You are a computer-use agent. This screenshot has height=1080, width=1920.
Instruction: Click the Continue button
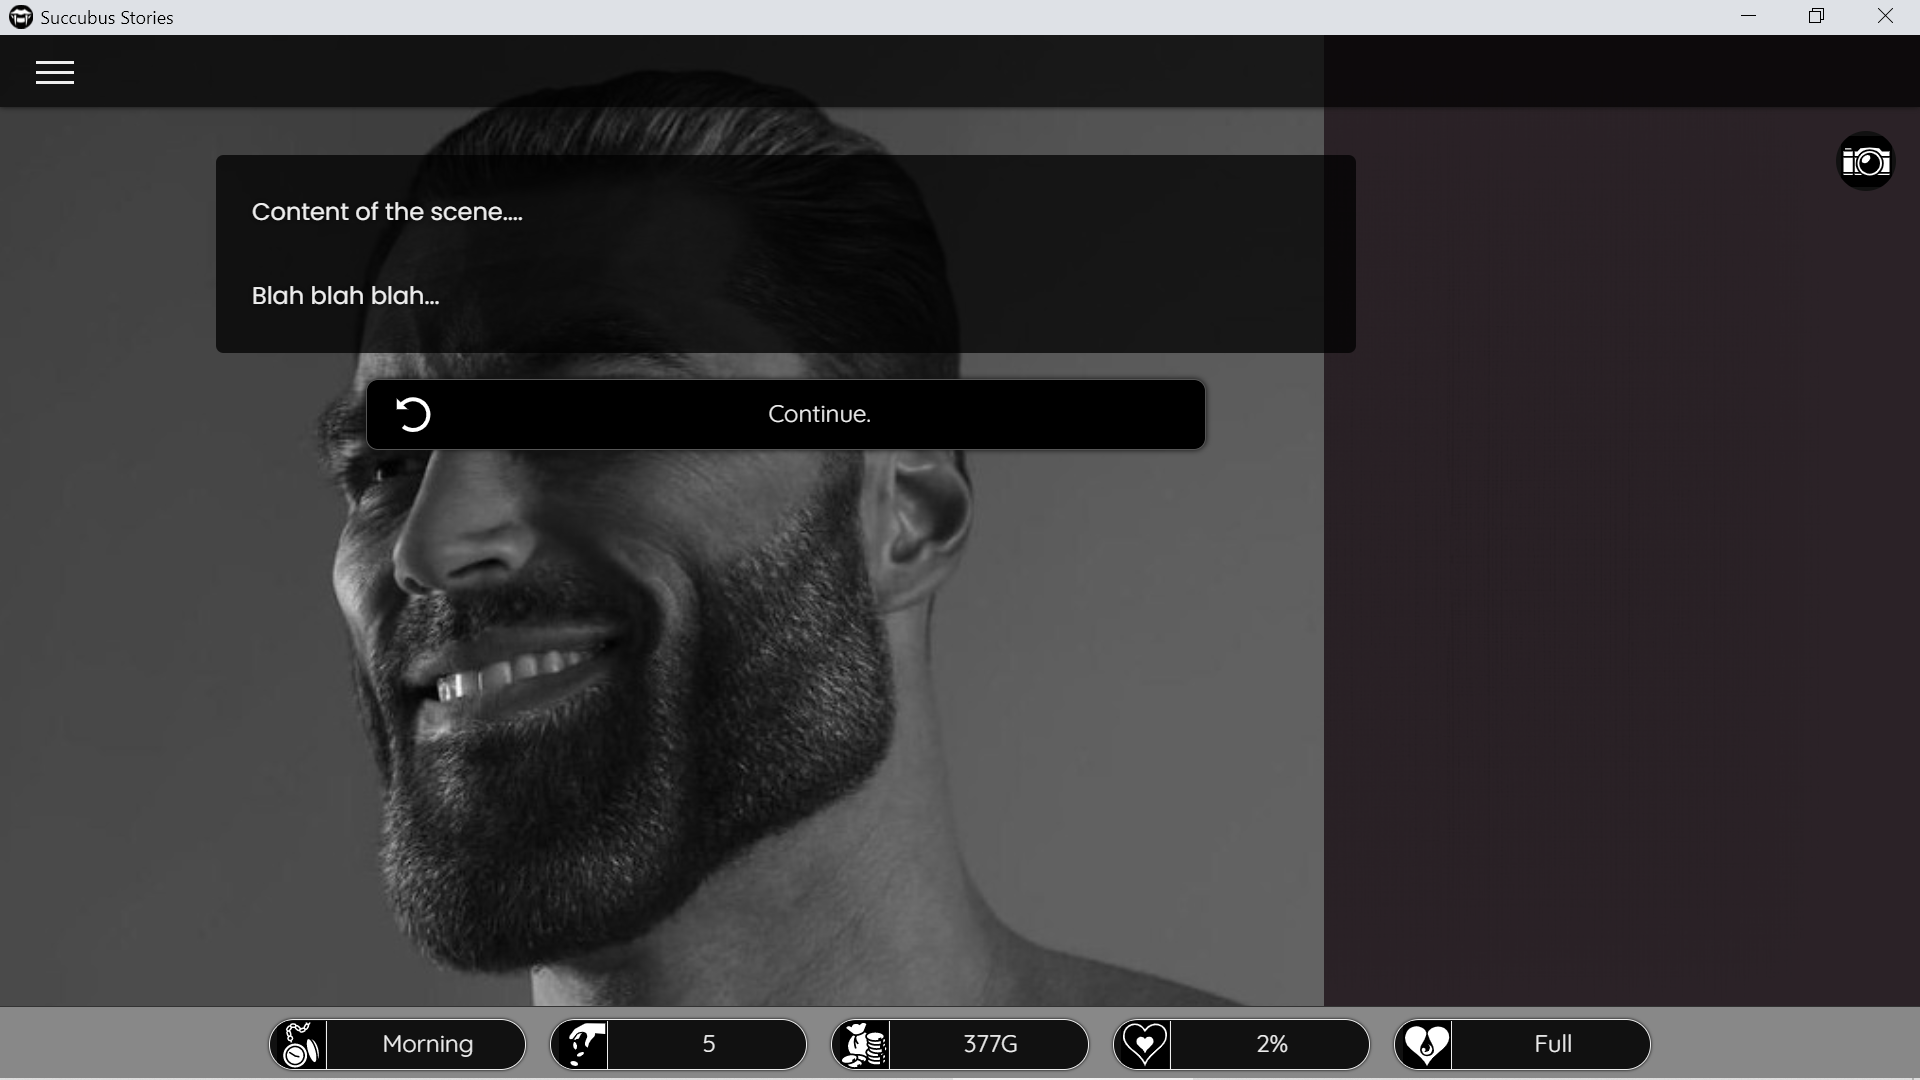point(785,414)
